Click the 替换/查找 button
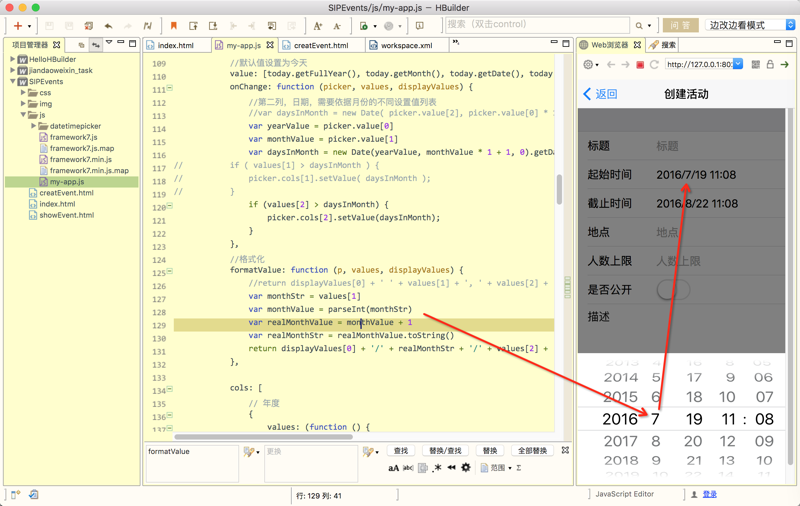 [445, 450]
